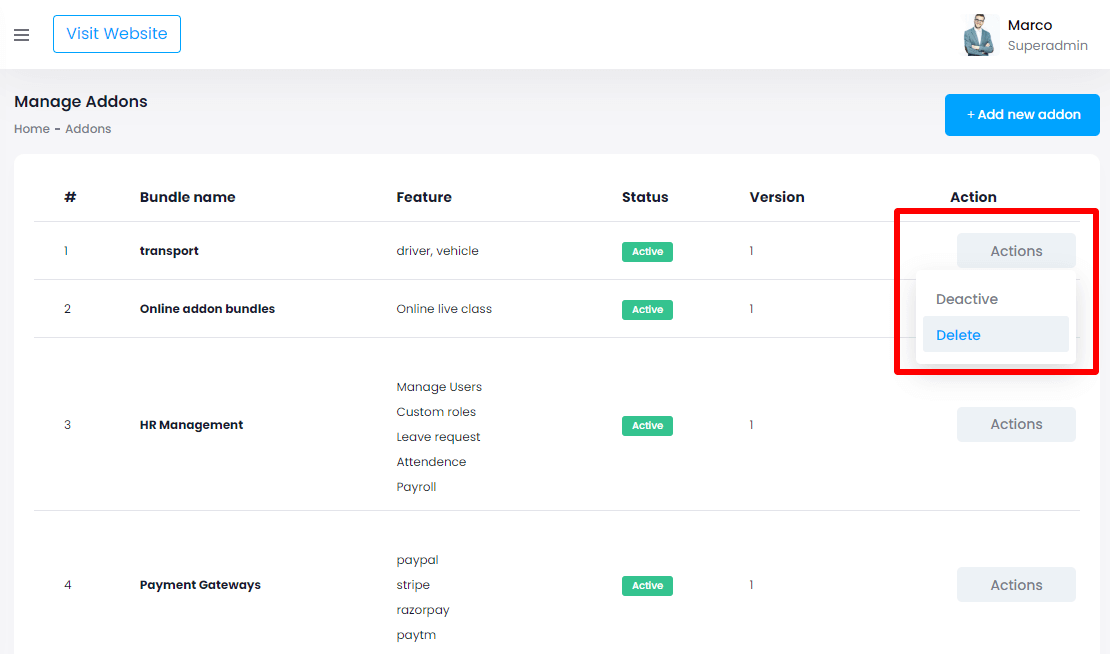
Task: Click the Add new addon button
Action: (x=1022, y=115)
